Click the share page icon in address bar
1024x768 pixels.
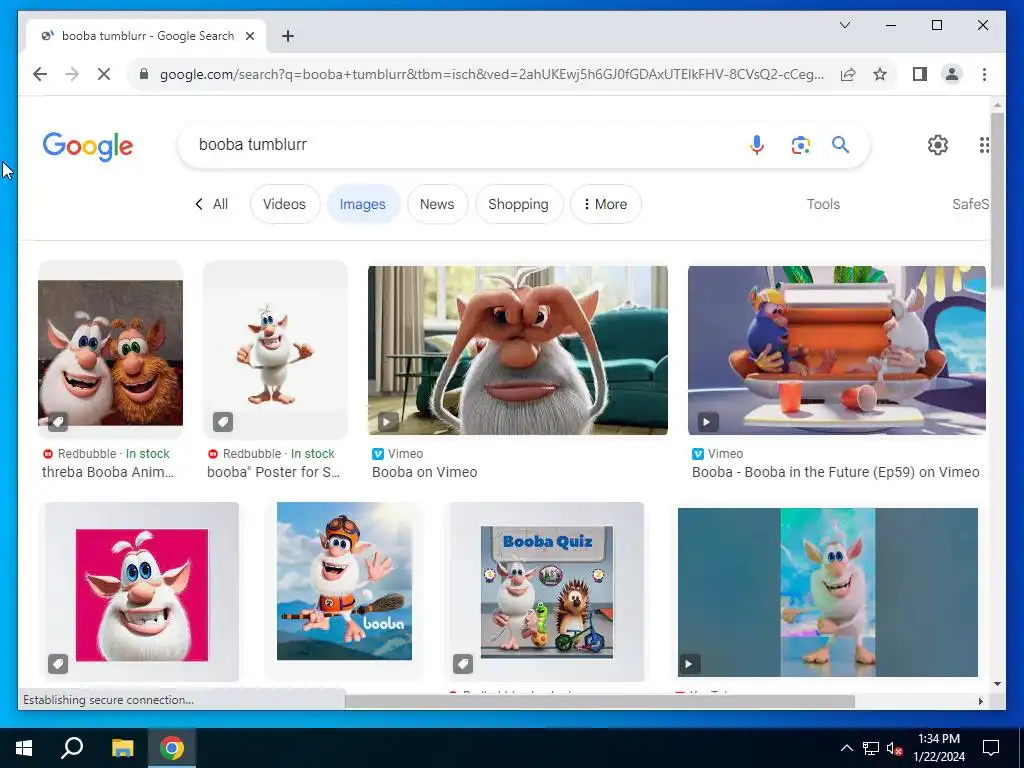click(848, 74)
